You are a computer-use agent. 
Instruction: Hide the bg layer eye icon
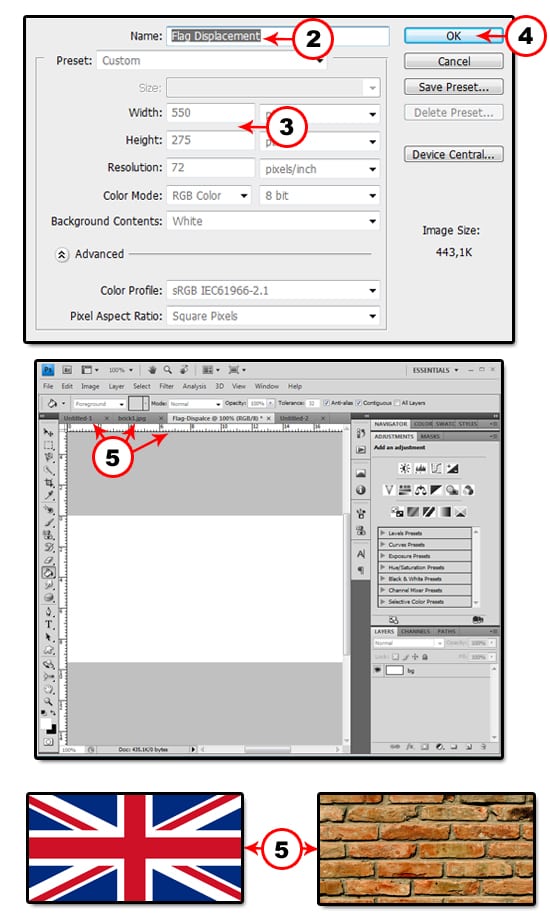point(378,670)
